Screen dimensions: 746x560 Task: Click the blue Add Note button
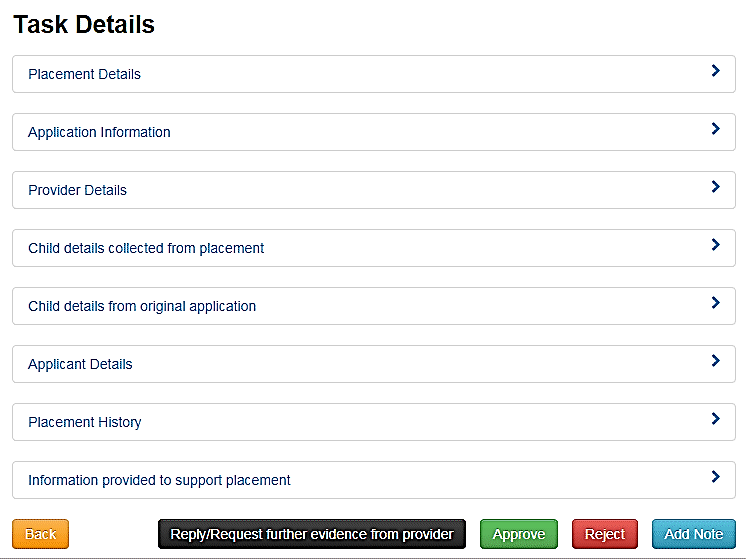coord(694,534)
